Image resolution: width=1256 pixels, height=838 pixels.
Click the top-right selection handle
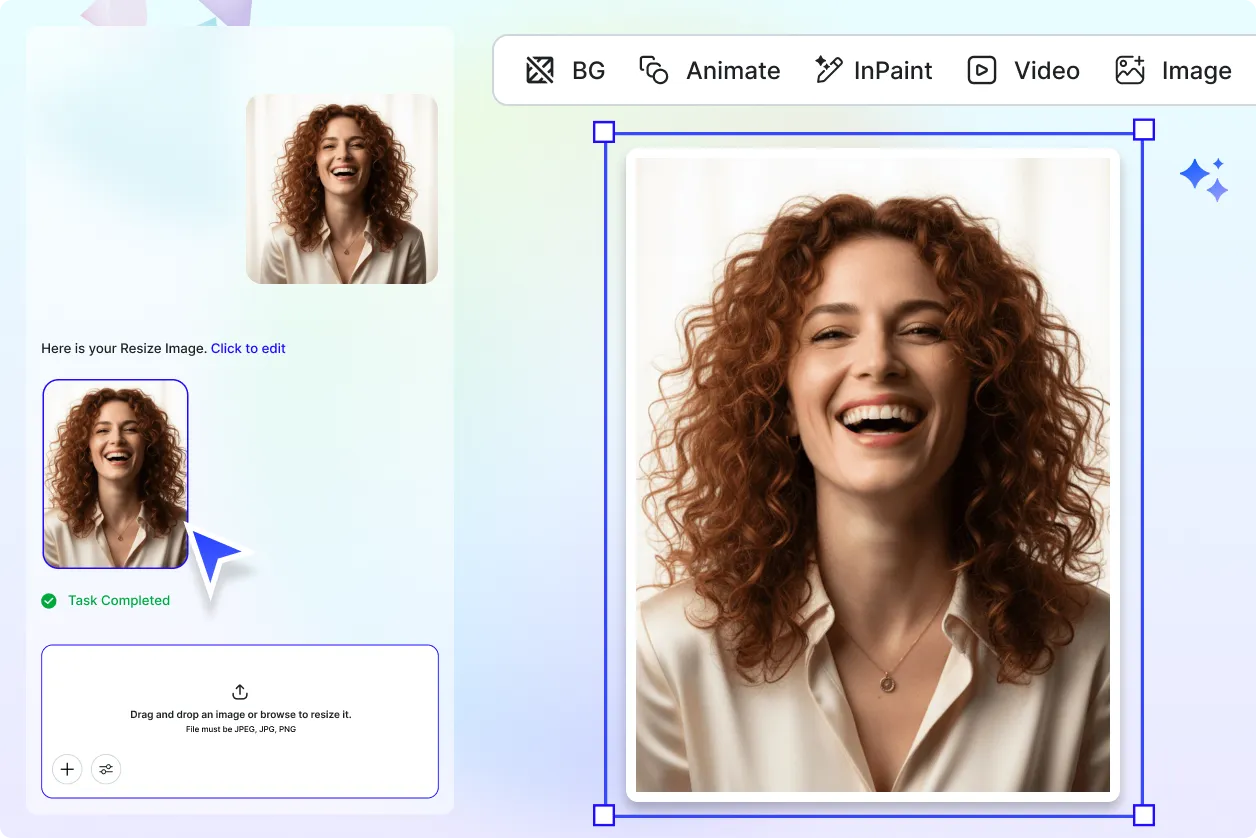pos(1144,130)
